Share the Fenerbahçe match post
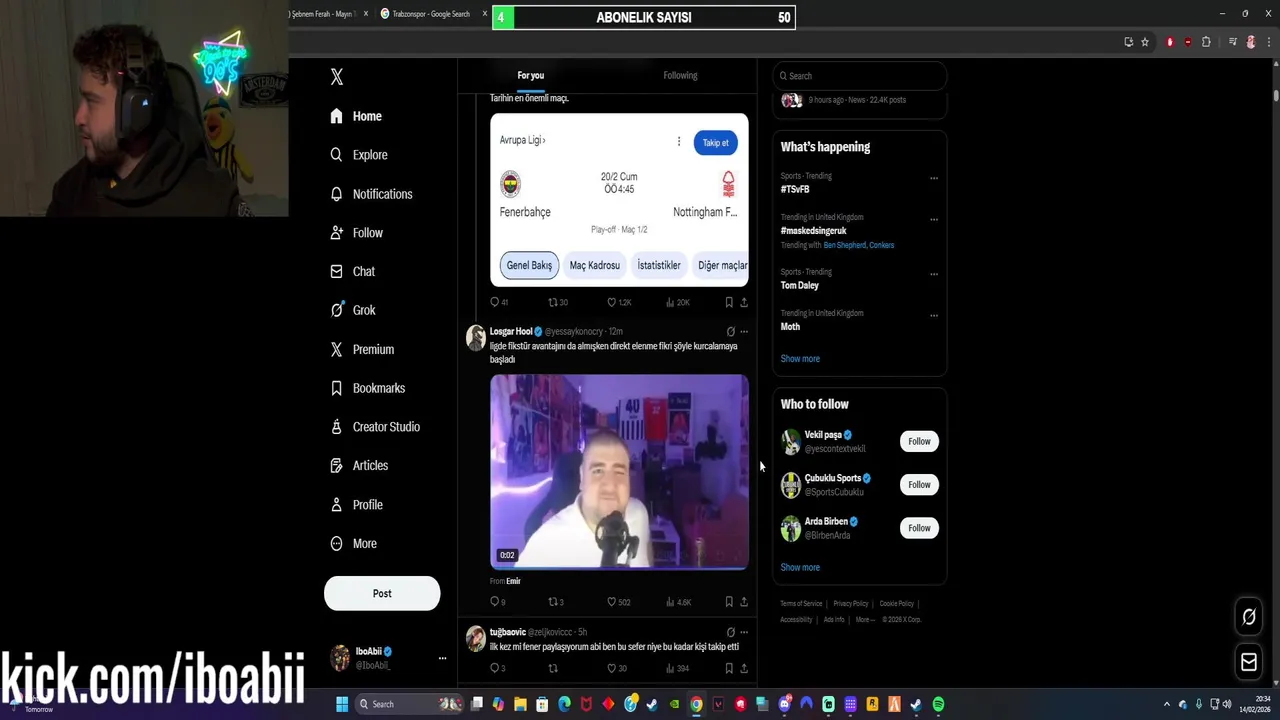1280x720 pixels. pyautogui.click(x=744, y=302)
